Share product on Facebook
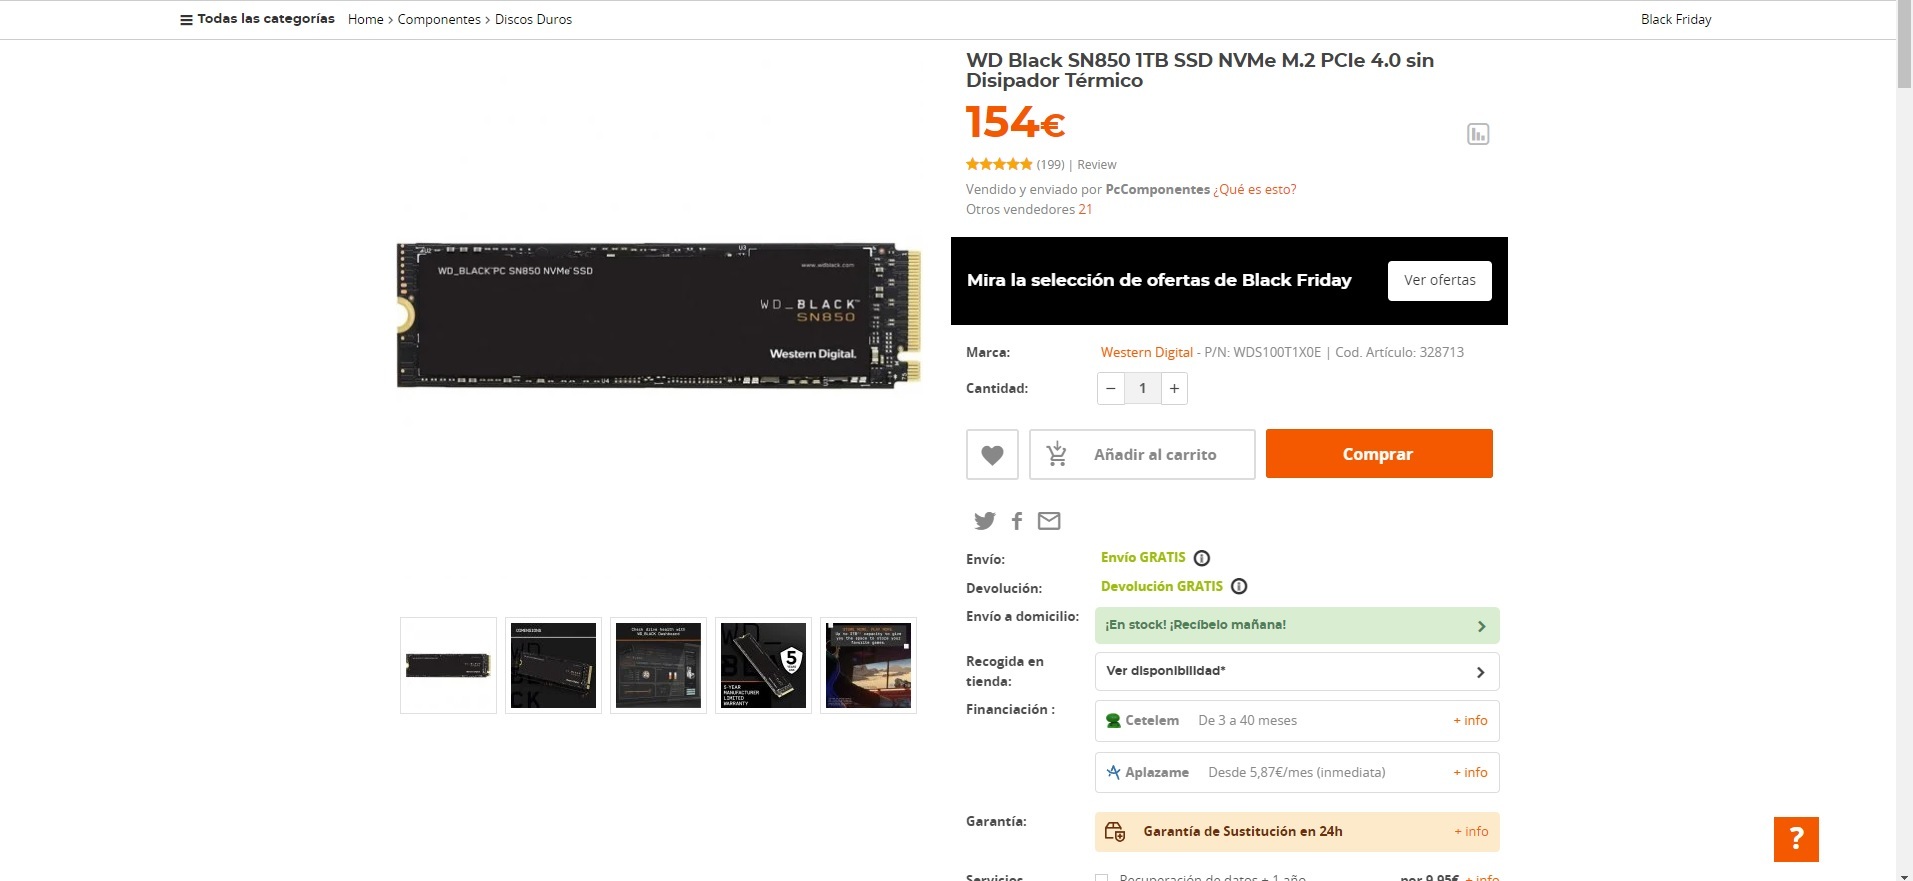This screenshot has width=1913, height=881. click(1017, 520)
